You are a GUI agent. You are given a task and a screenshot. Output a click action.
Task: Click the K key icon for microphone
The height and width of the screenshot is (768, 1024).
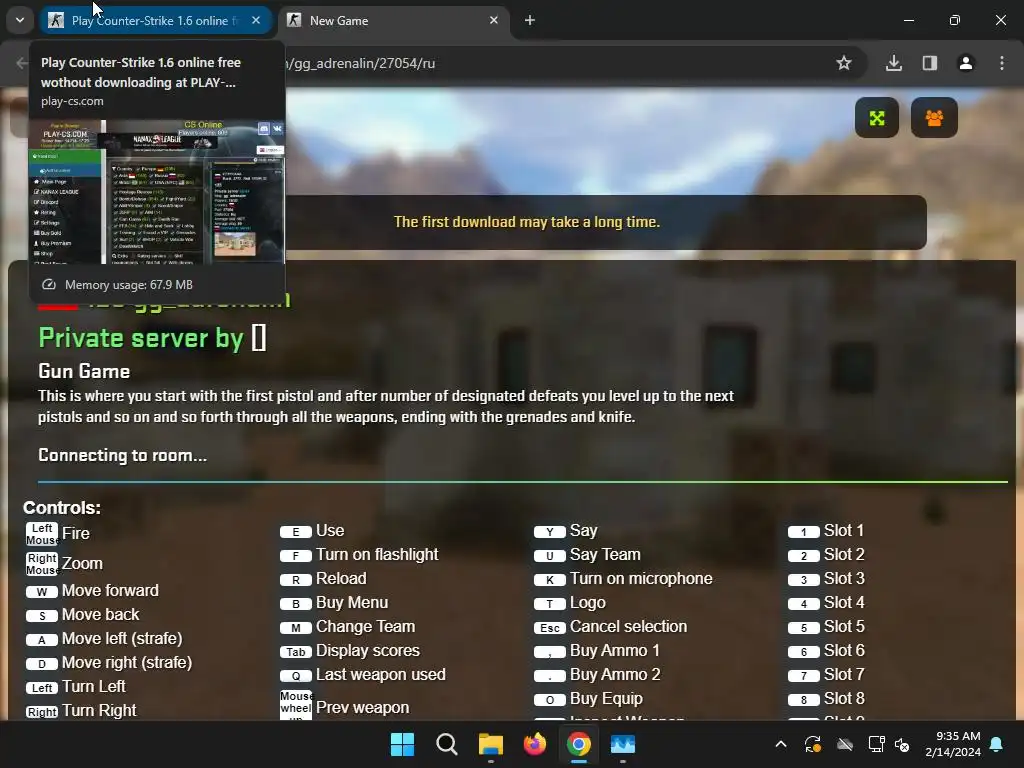tap(550, 580)
